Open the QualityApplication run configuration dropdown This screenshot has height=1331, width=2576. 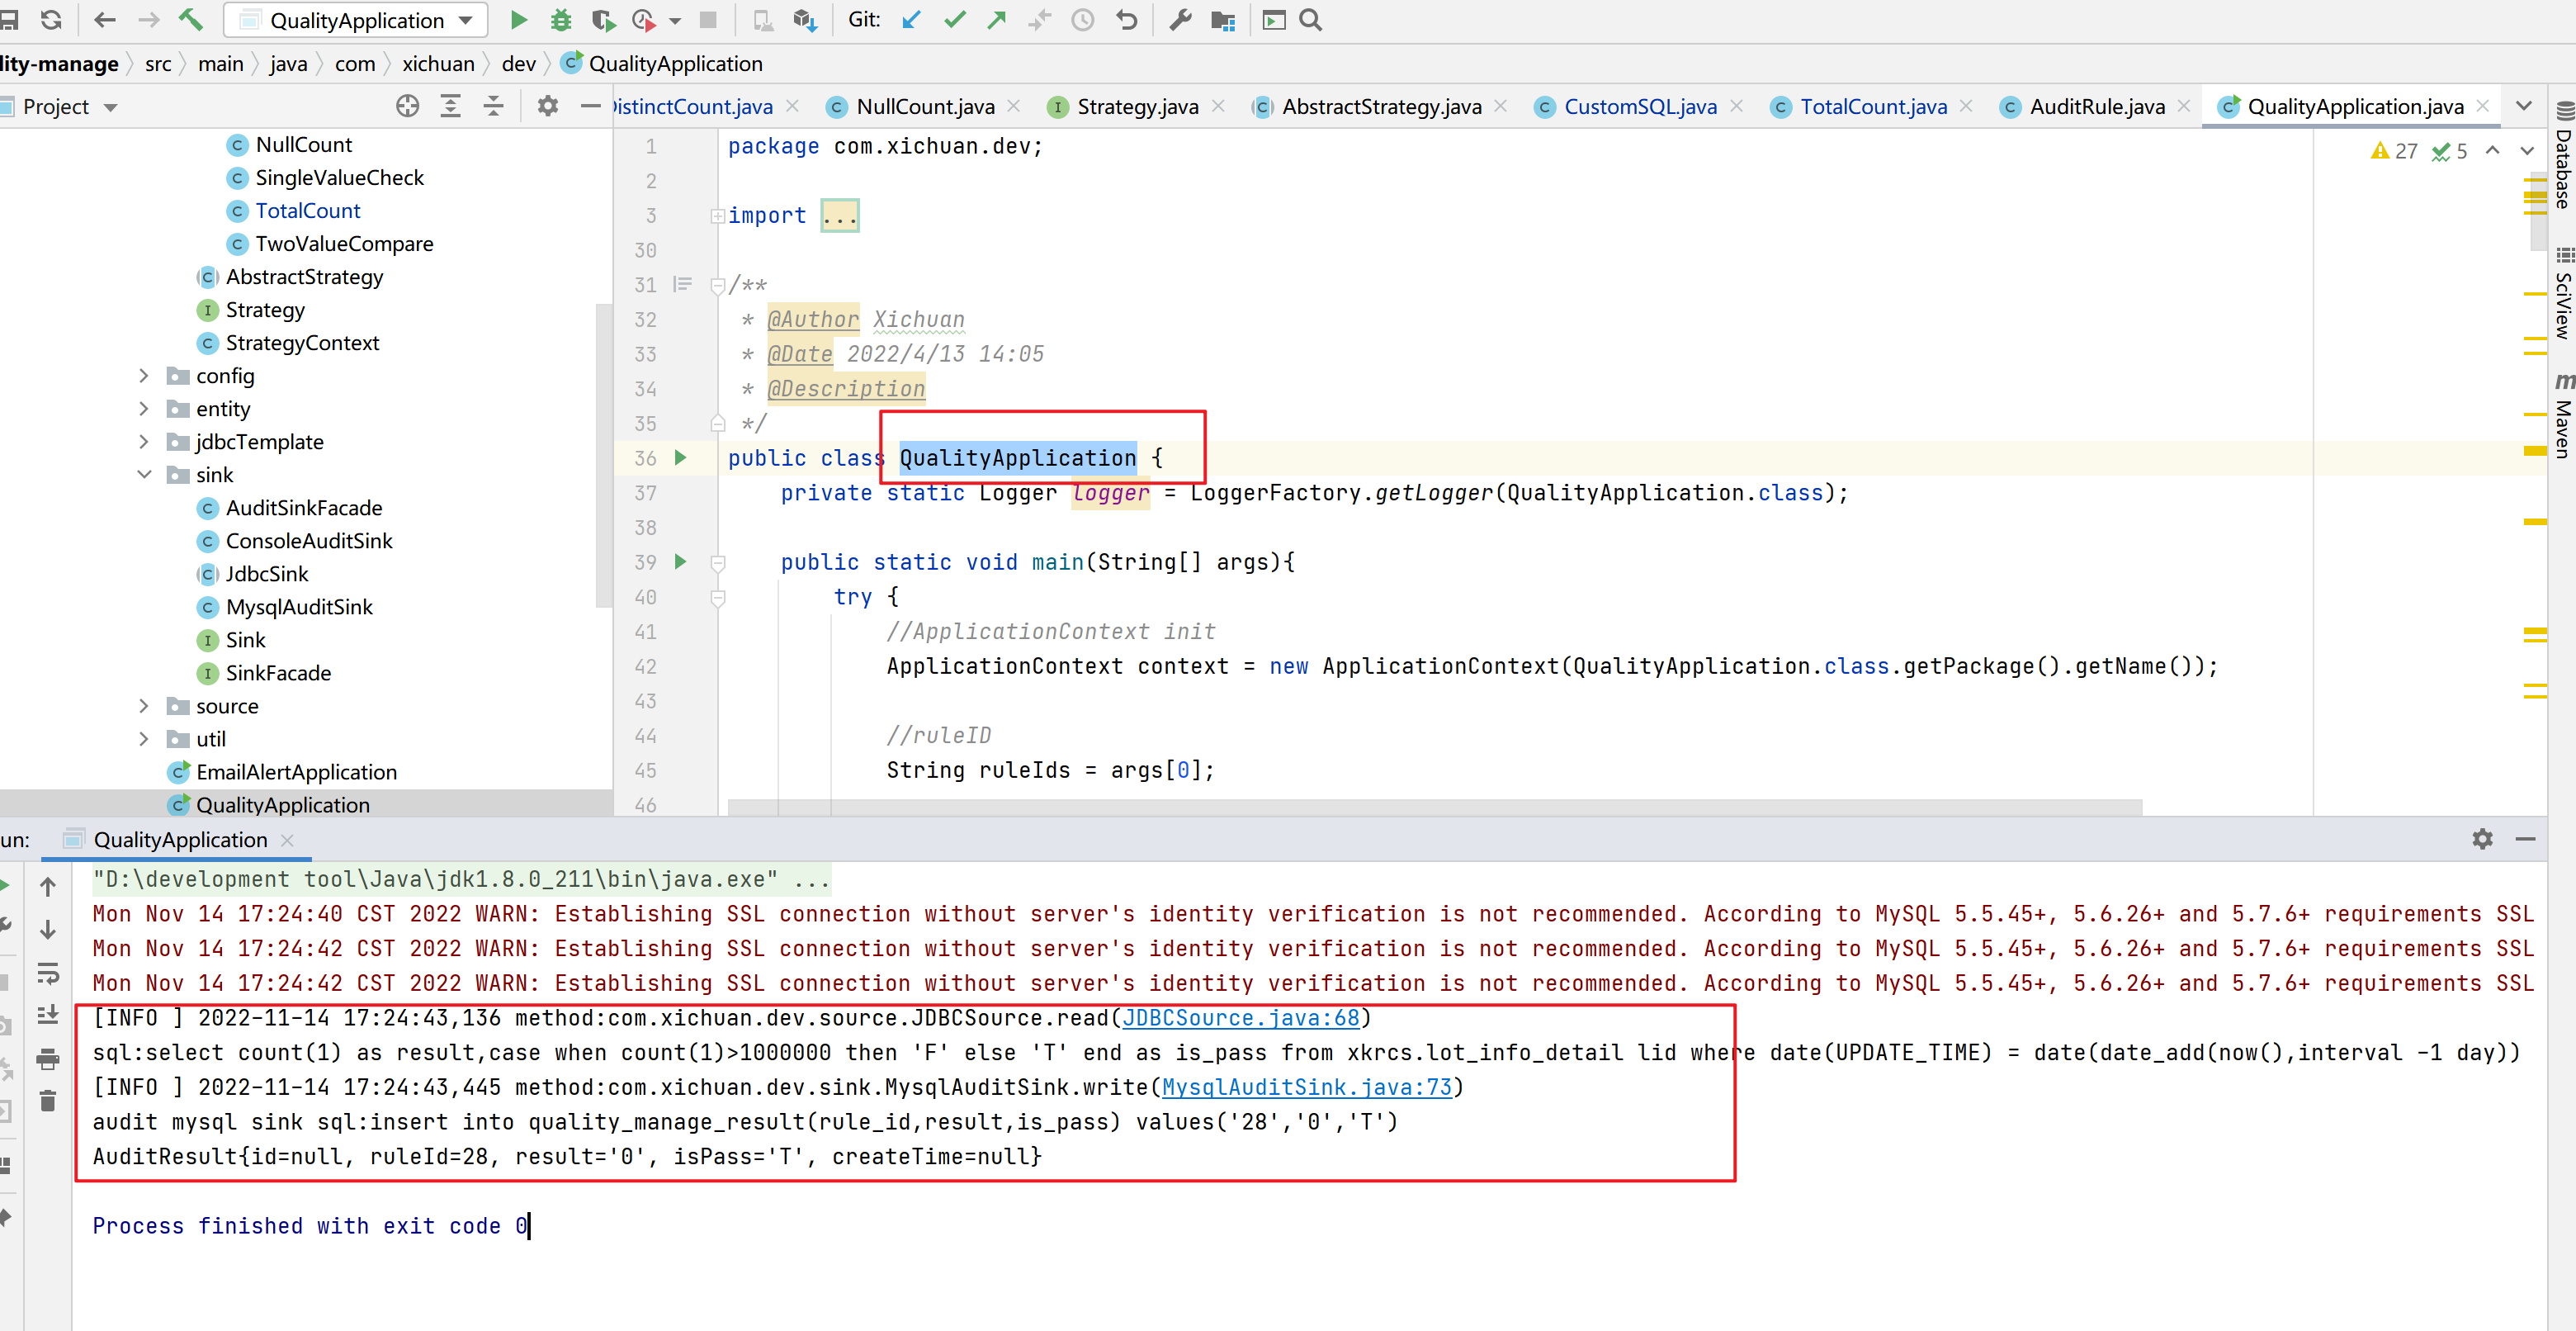(x=356, y=20)
